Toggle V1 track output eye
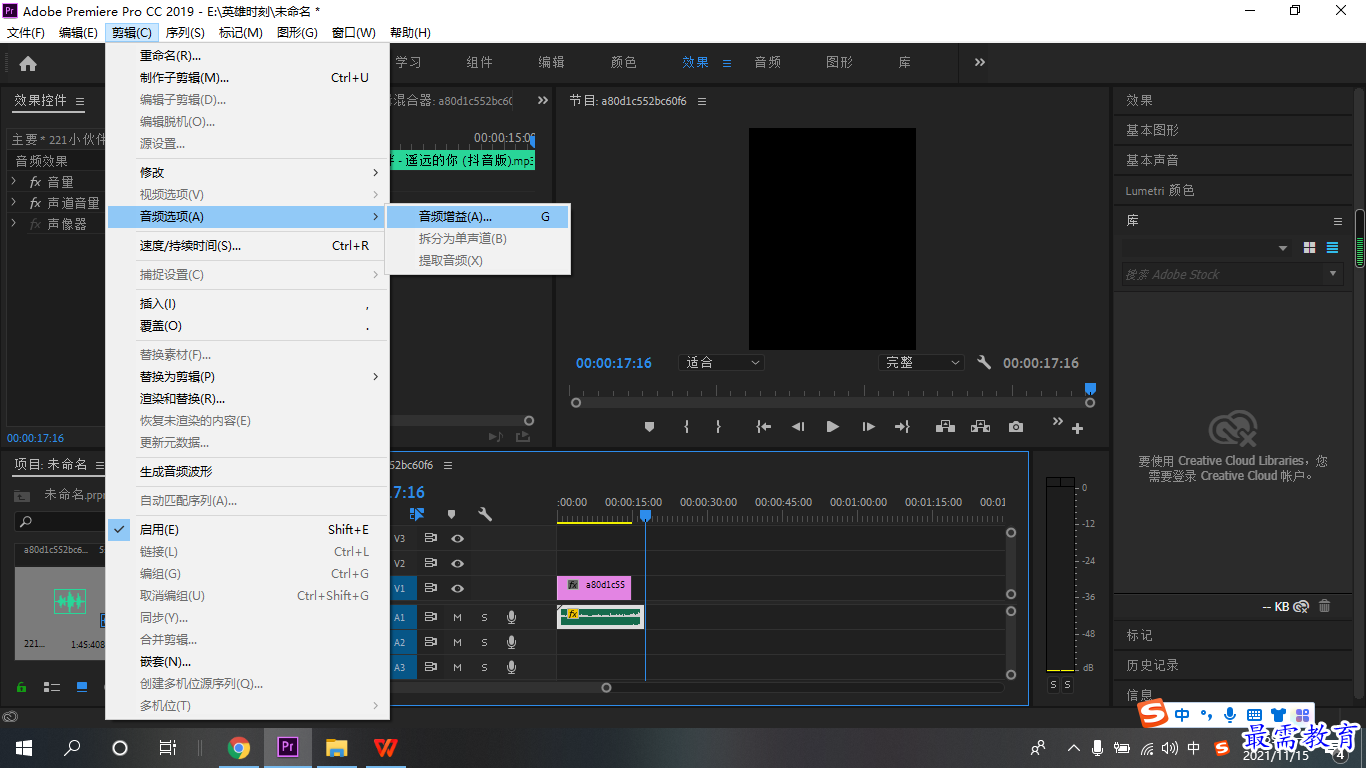 [x=457, y=589]
